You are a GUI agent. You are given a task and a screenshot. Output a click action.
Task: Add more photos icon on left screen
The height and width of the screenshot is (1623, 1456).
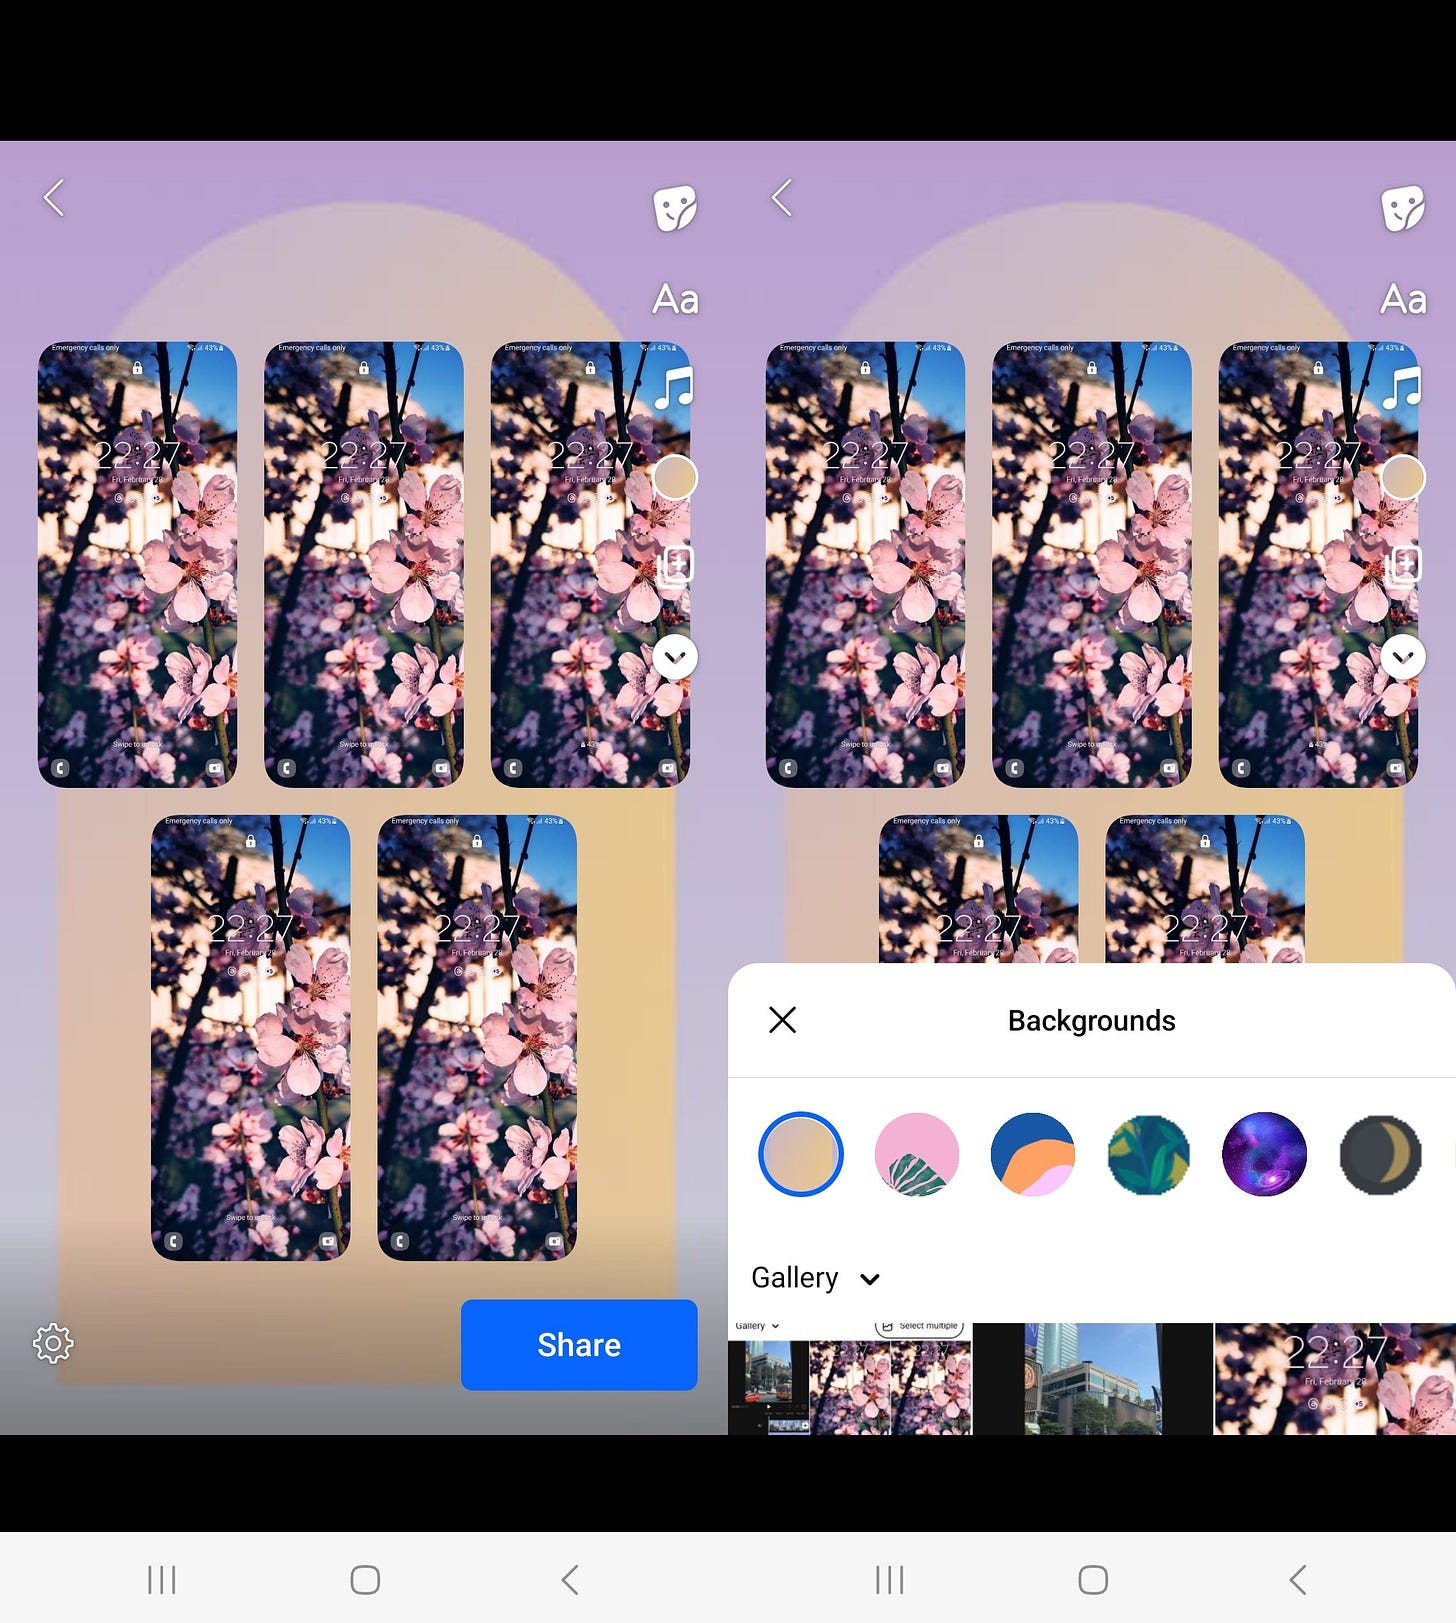[676, 566]
